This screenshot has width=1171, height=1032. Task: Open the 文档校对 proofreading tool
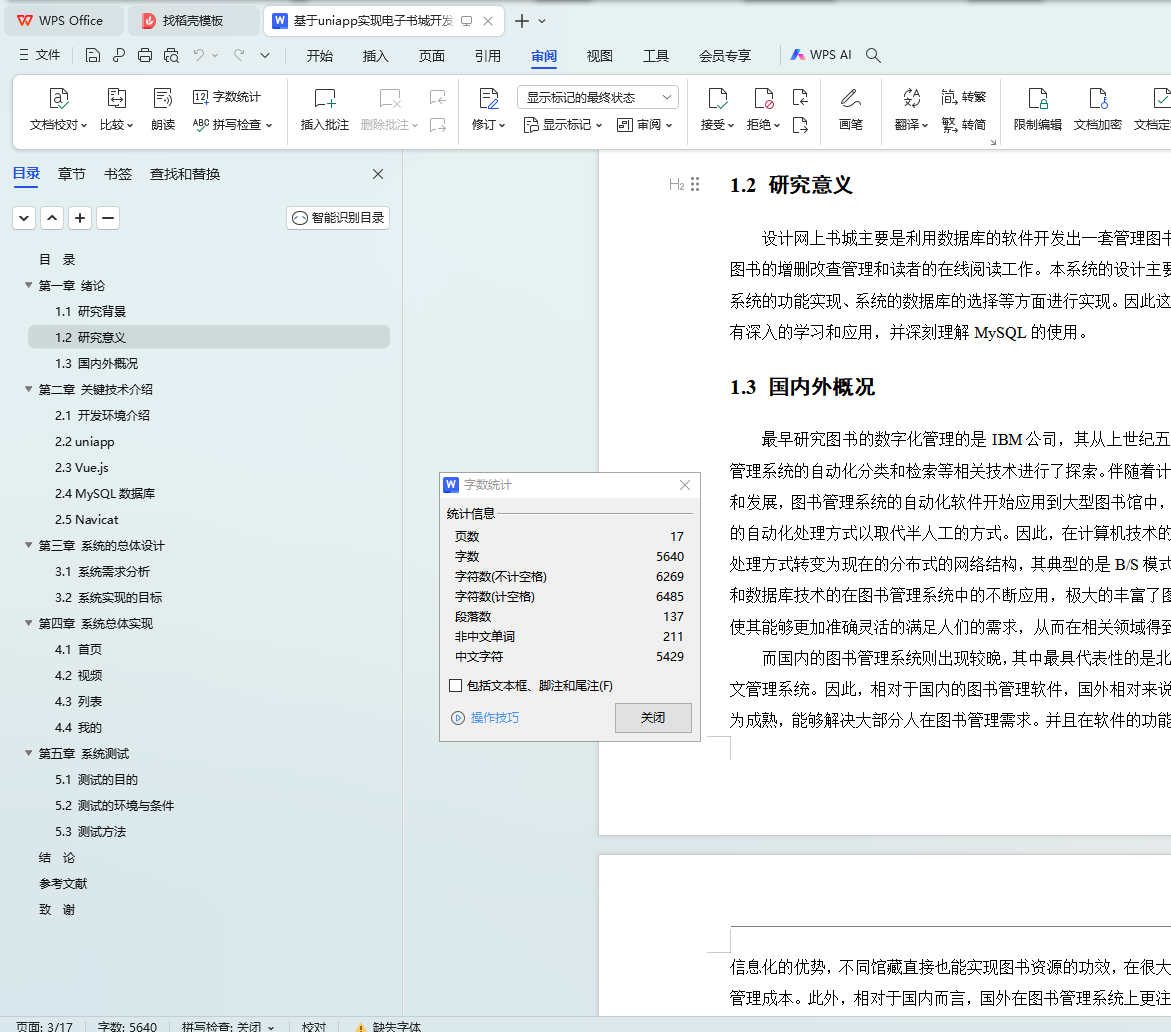58,110
